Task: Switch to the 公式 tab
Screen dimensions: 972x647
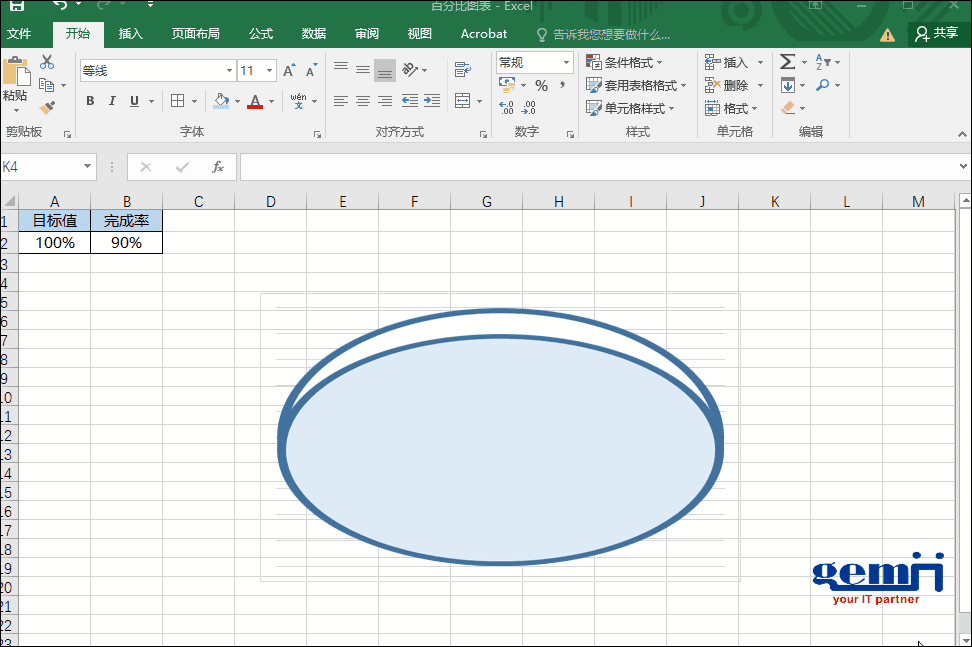Action: click(x=261, y=34)
